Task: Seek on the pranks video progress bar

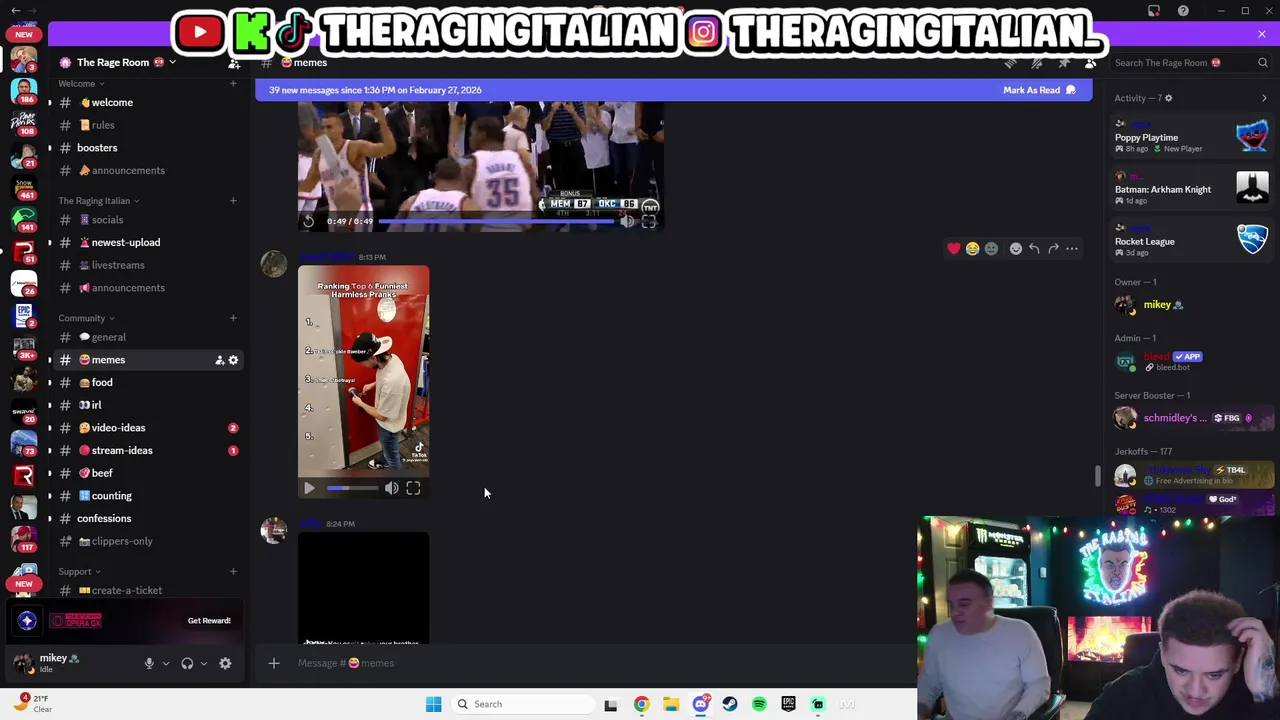Action: coord(352,488)
